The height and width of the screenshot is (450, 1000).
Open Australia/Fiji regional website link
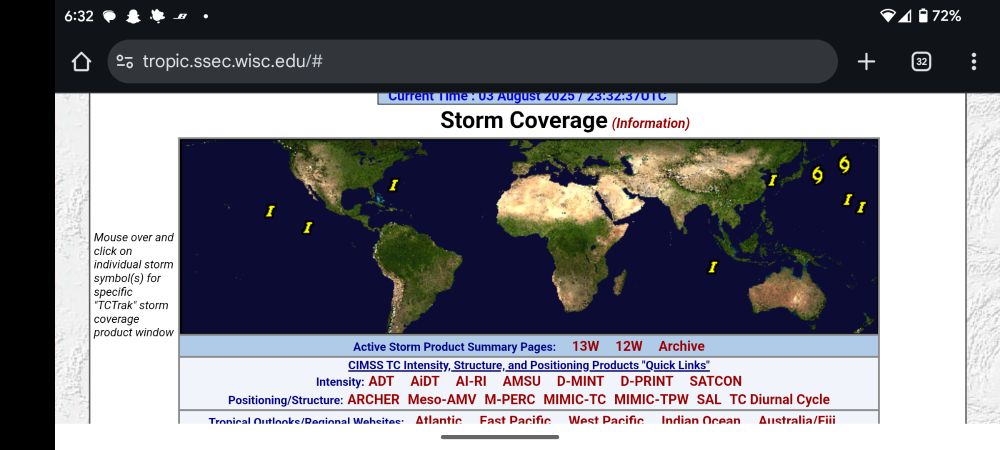[797, 420]
